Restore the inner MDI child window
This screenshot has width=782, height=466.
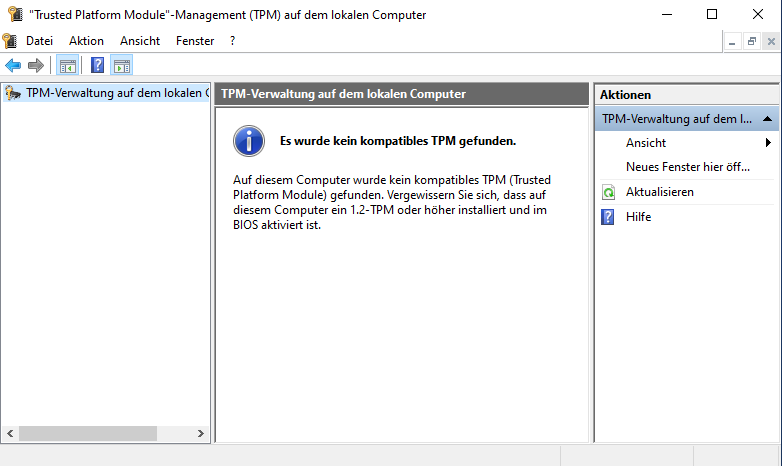[x=751, y=41]
